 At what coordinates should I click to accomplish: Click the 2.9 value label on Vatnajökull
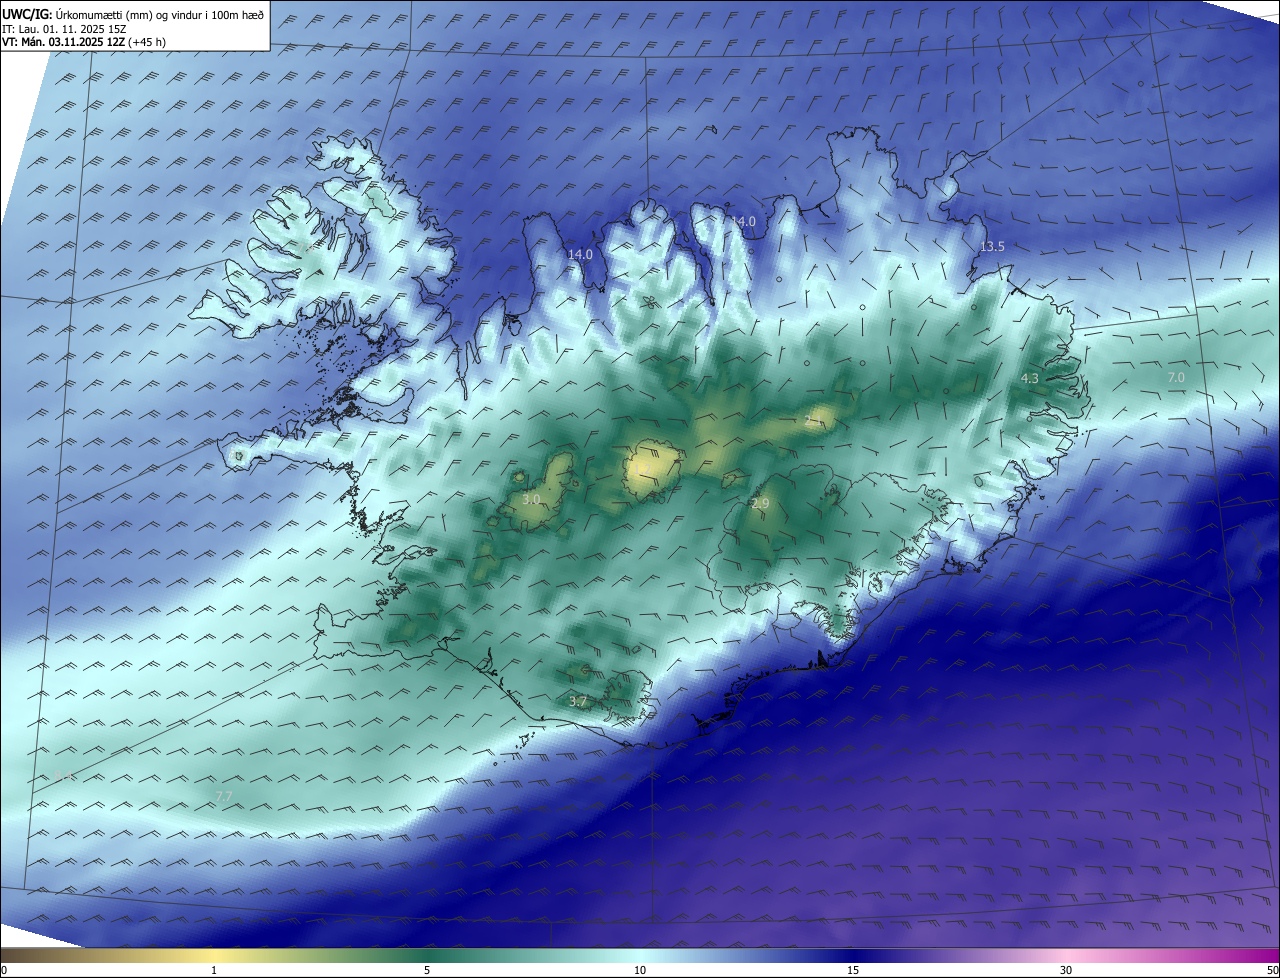click(760, 504)
